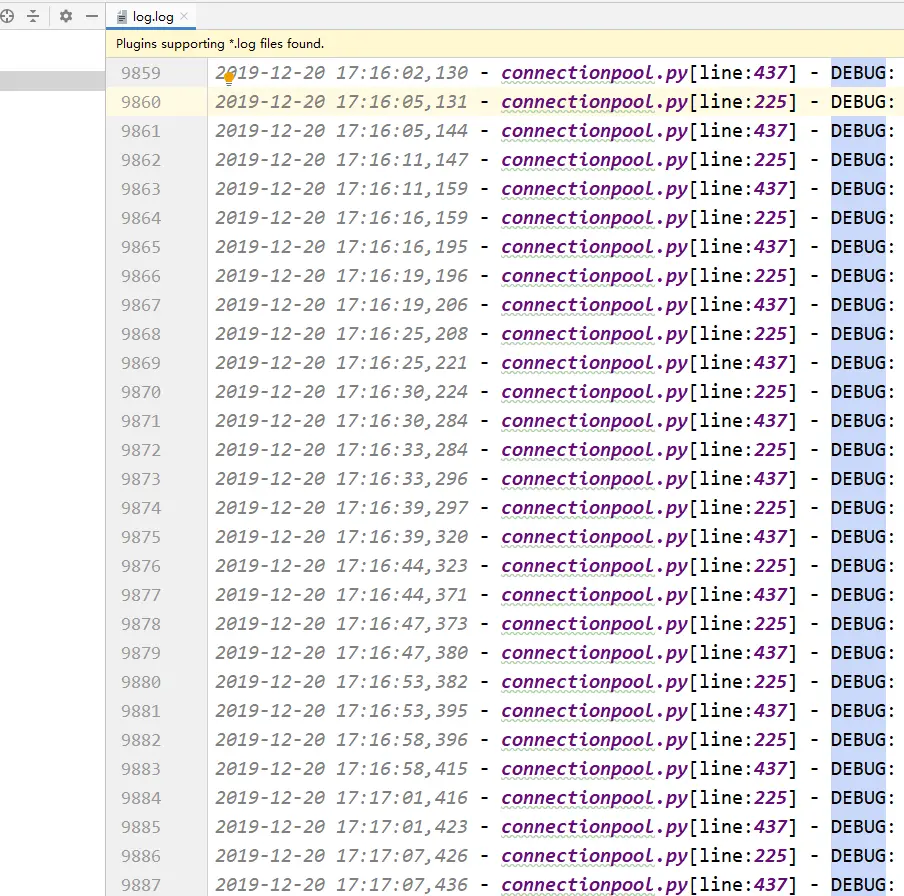Click timestamp 17:16:16,195

click(402, 247)
